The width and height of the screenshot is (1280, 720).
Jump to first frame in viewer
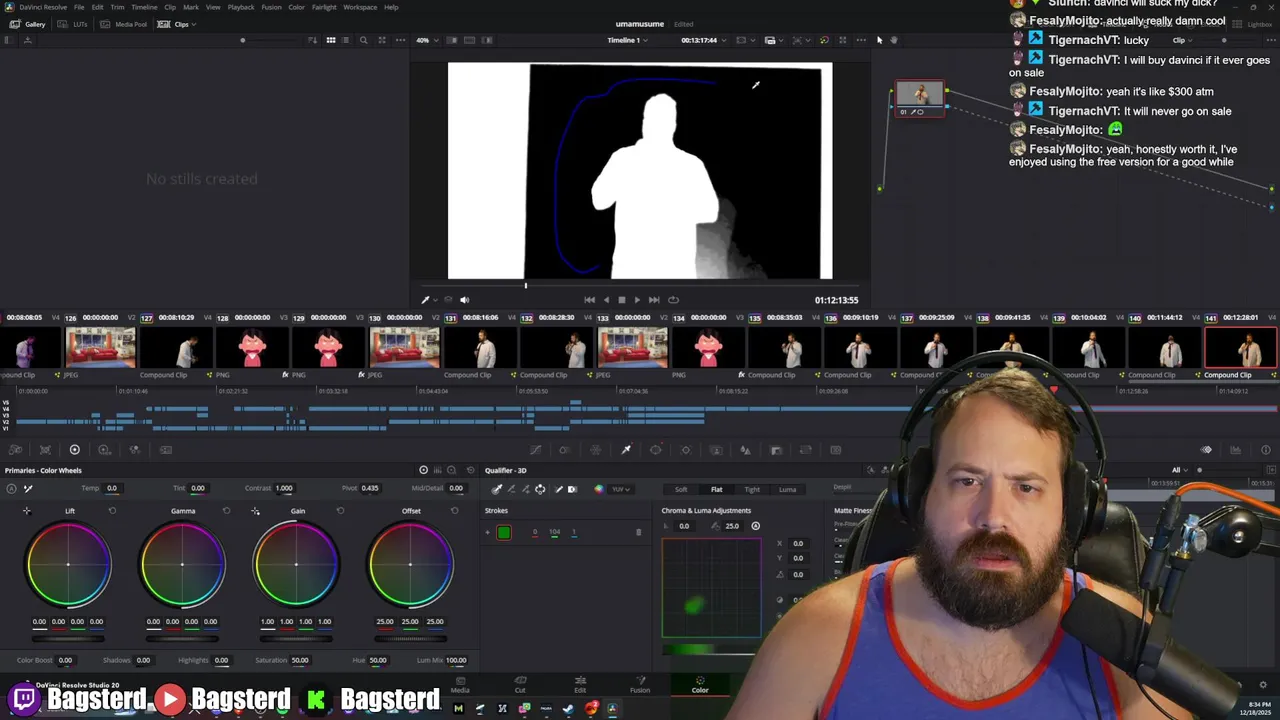point(589,300)
